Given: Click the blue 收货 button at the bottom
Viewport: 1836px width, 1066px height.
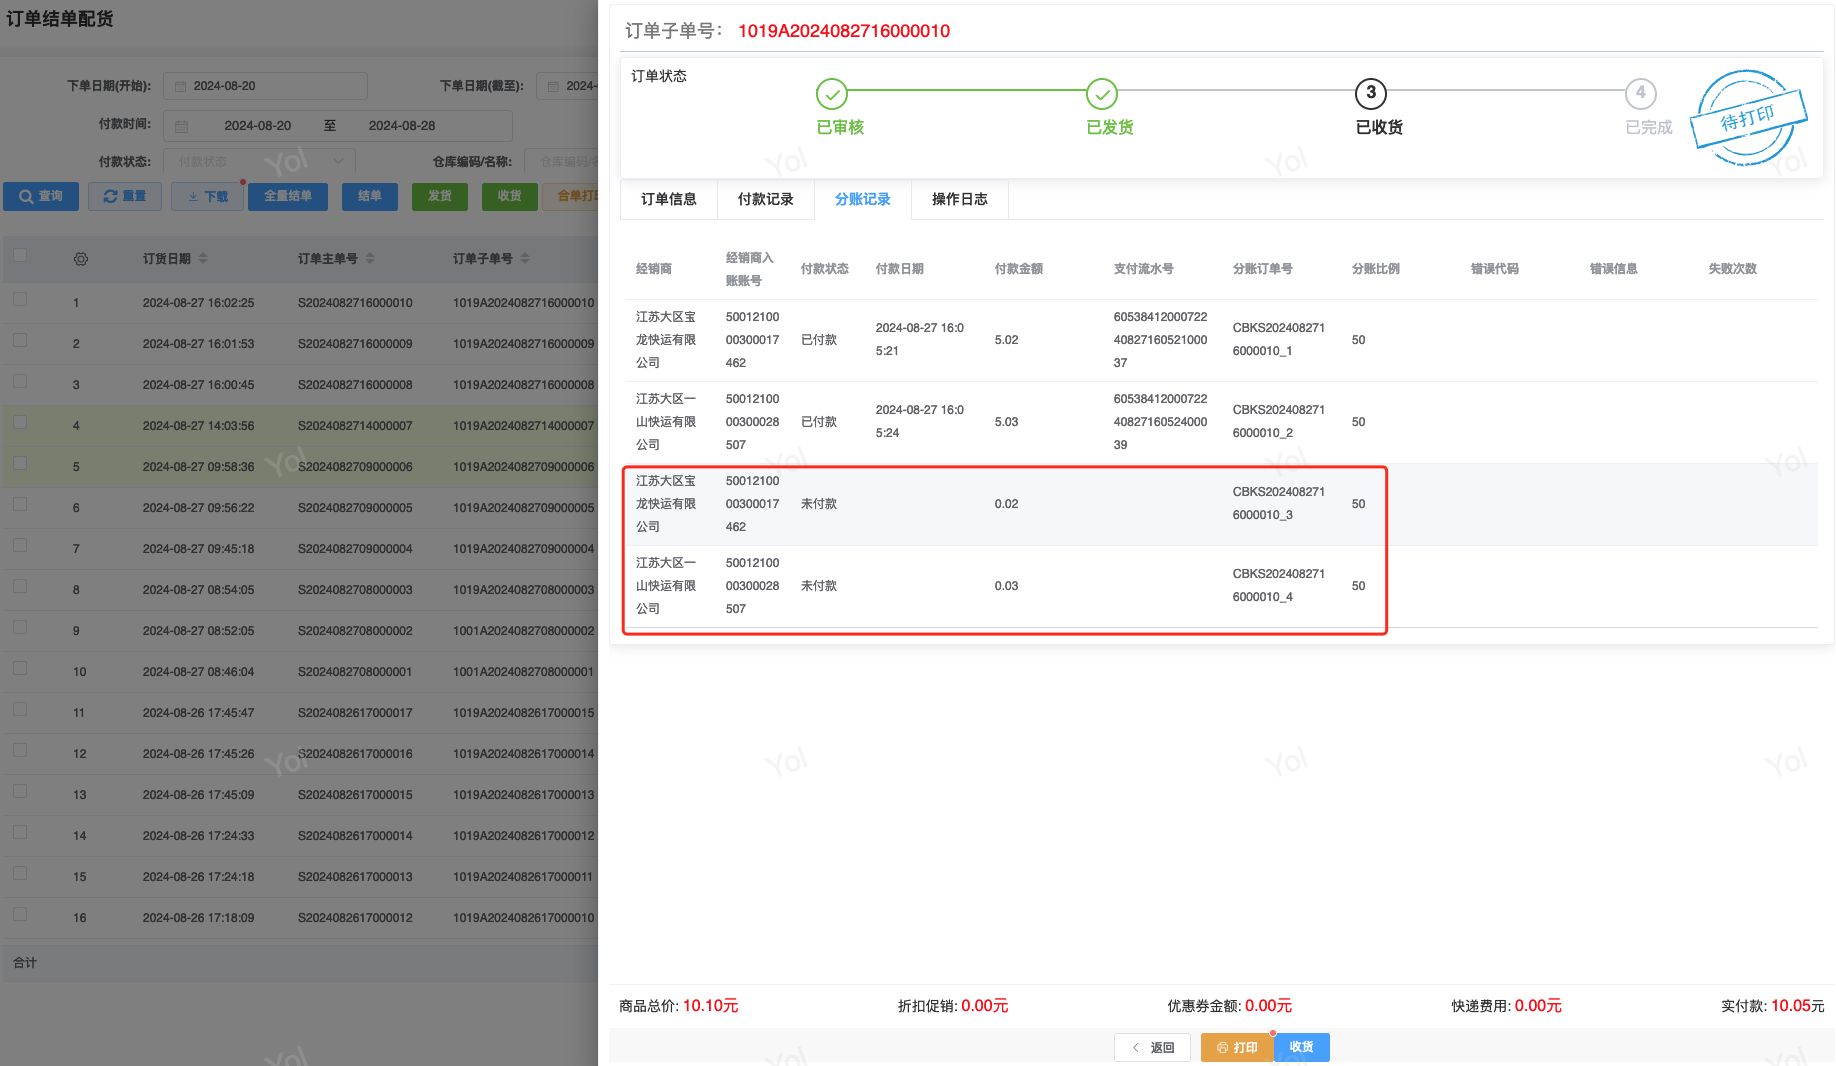Looking at the screenshot, I should point(1301,1047).
